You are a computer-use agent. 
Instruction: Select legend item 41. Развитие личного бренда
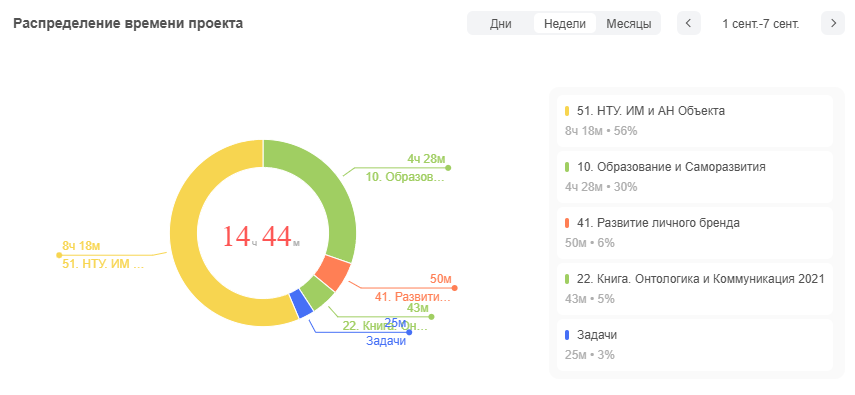695,233
